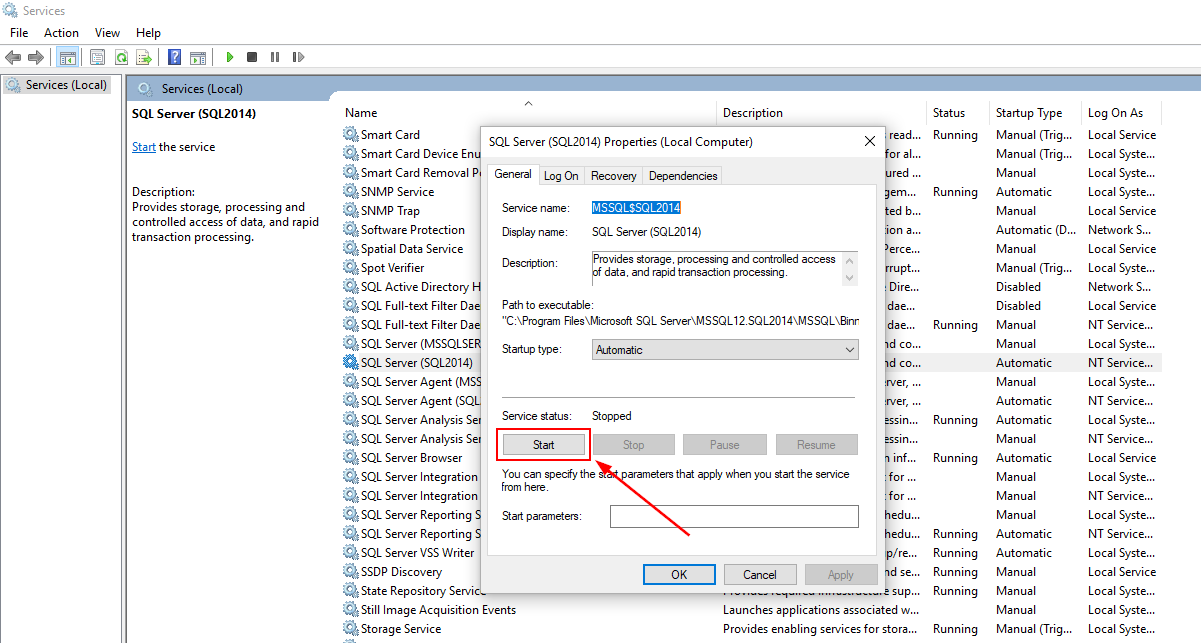
Task: Click the gear icon beside SSDP Discovery
Action: (x=350, y=571)
